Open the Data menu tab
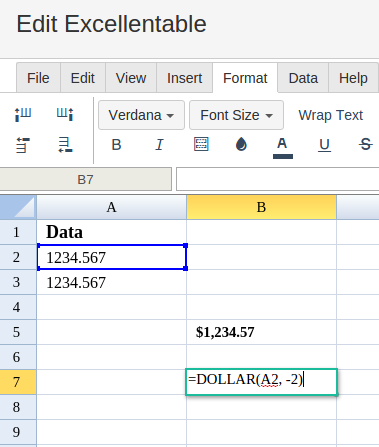 303,78
